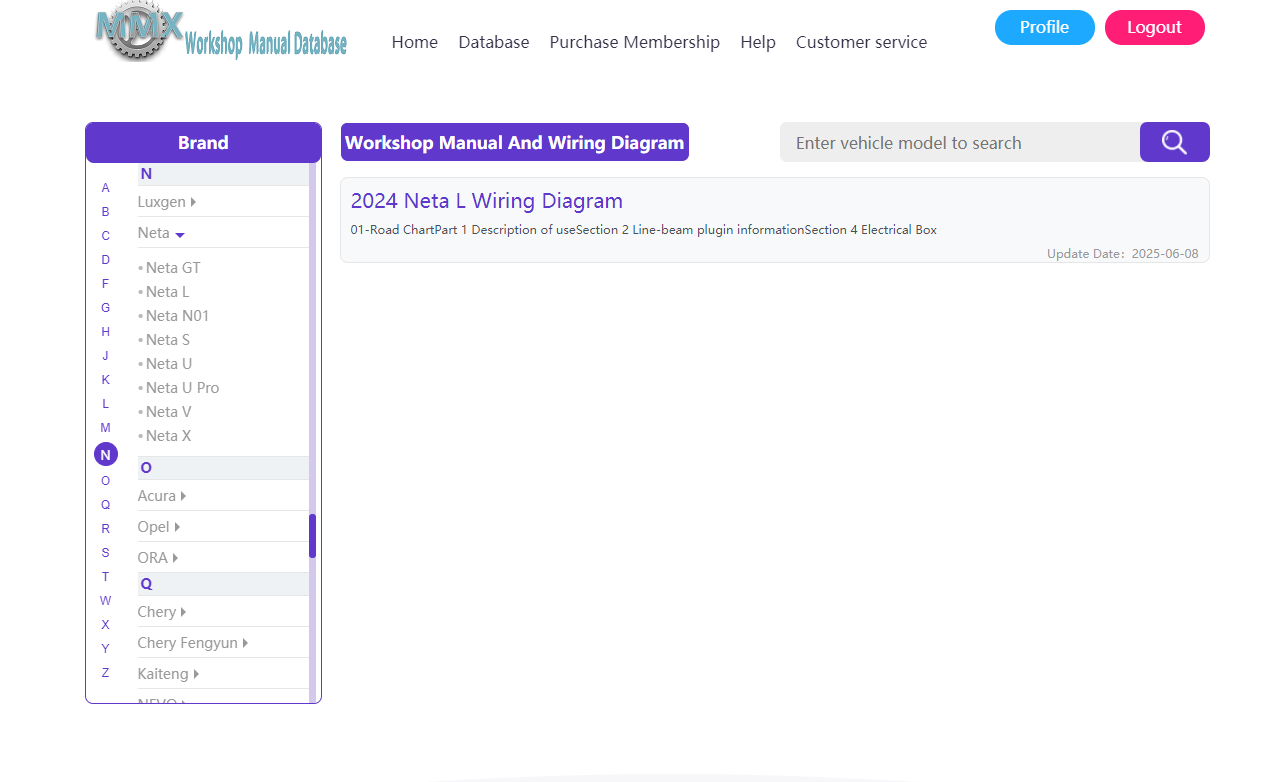Screen dimensions: 1280x782
Task: Jump to letter K in brand index
Action: coord(106,380)
